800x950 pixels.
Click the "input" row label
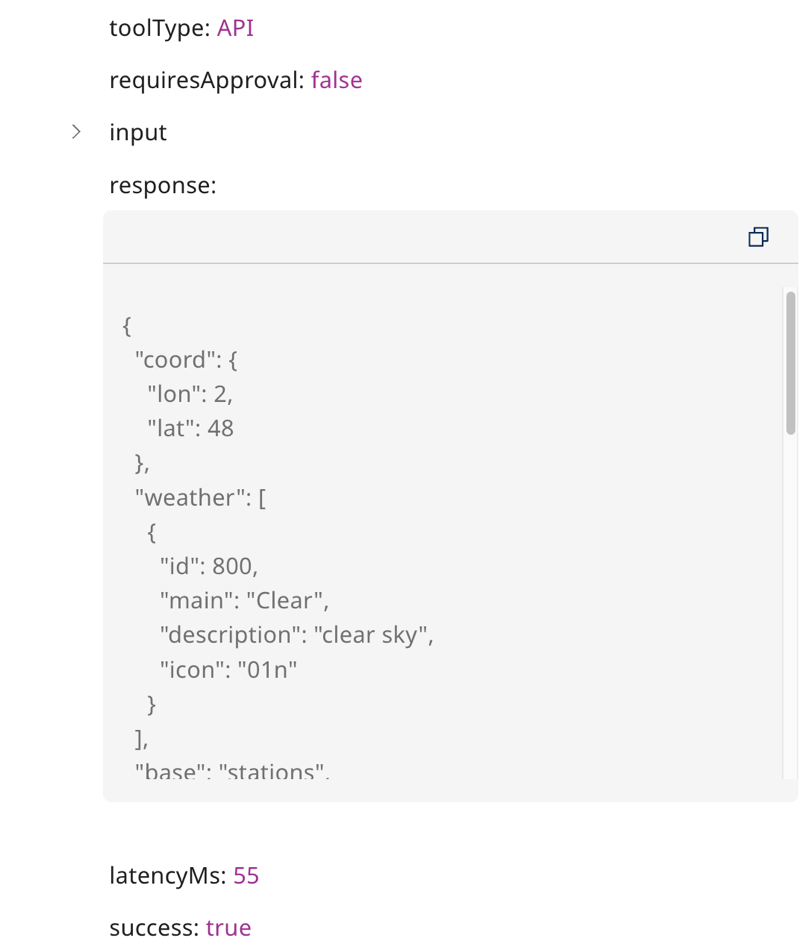coord(138,132)
